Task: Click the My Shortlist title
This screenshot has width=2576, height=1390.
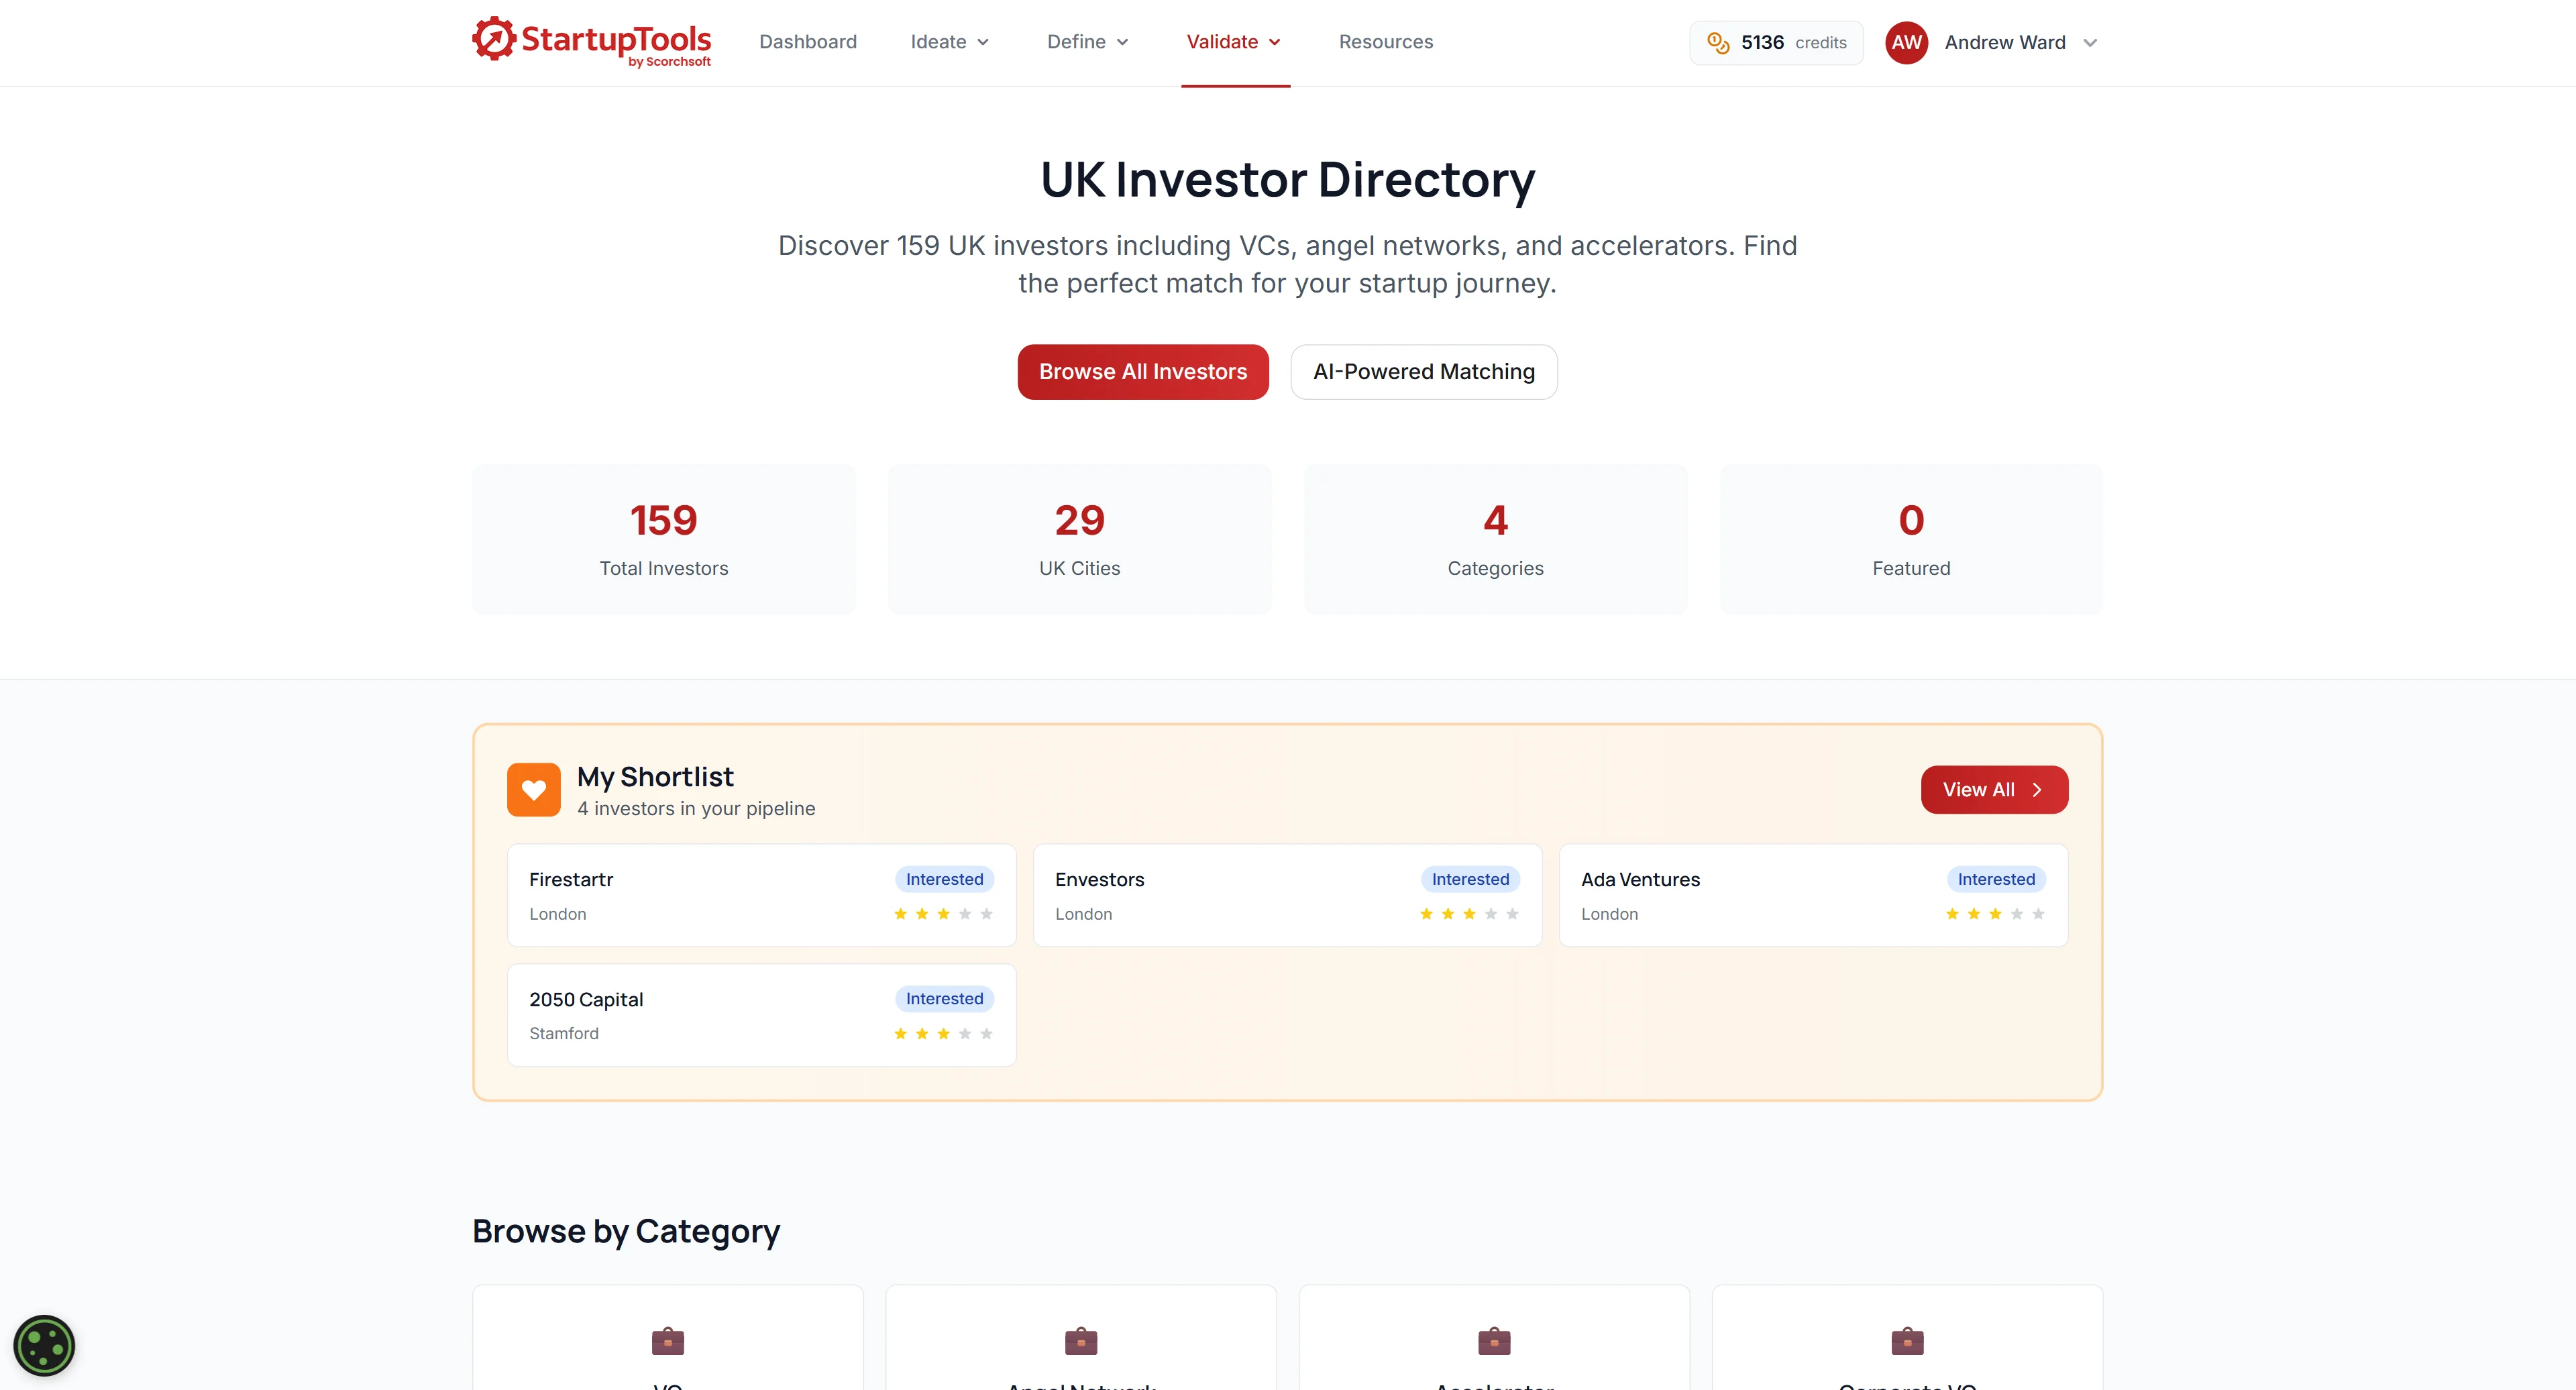Action: pyautogui.click(x=655, y=777)
